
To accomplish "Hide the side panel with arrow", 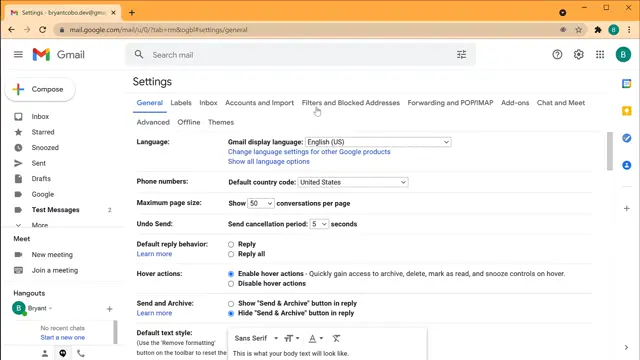I will [x=626, y=347].
